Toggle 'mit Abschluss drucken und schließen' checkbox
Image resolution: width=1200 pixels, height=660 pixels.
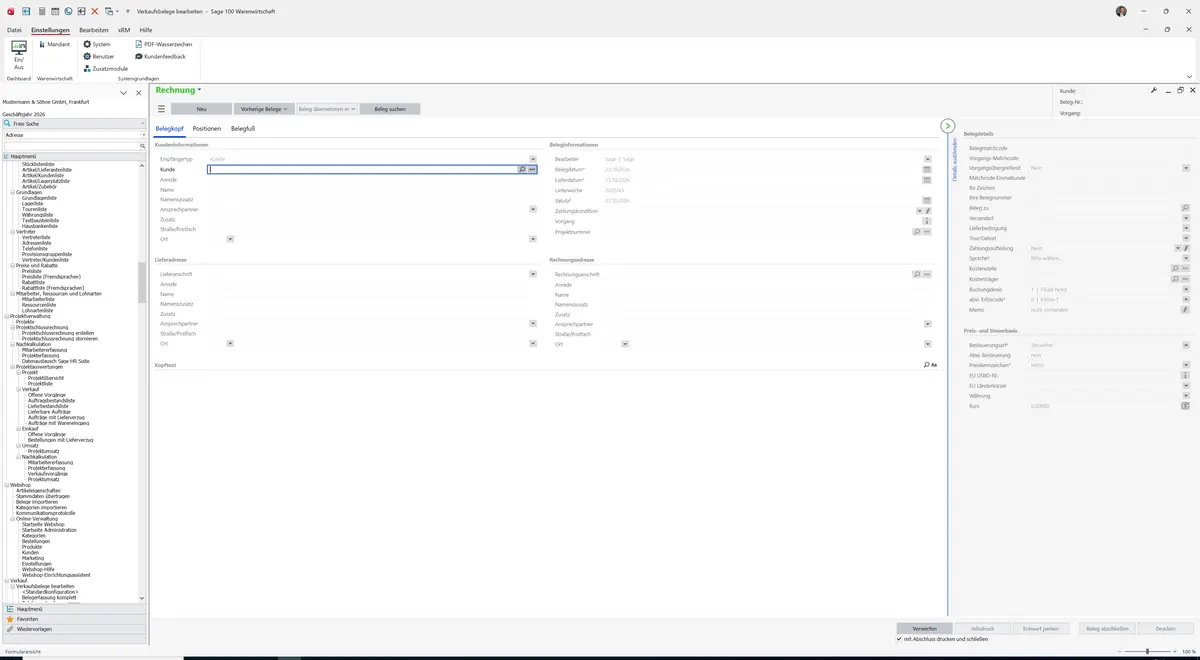[899, 639]
